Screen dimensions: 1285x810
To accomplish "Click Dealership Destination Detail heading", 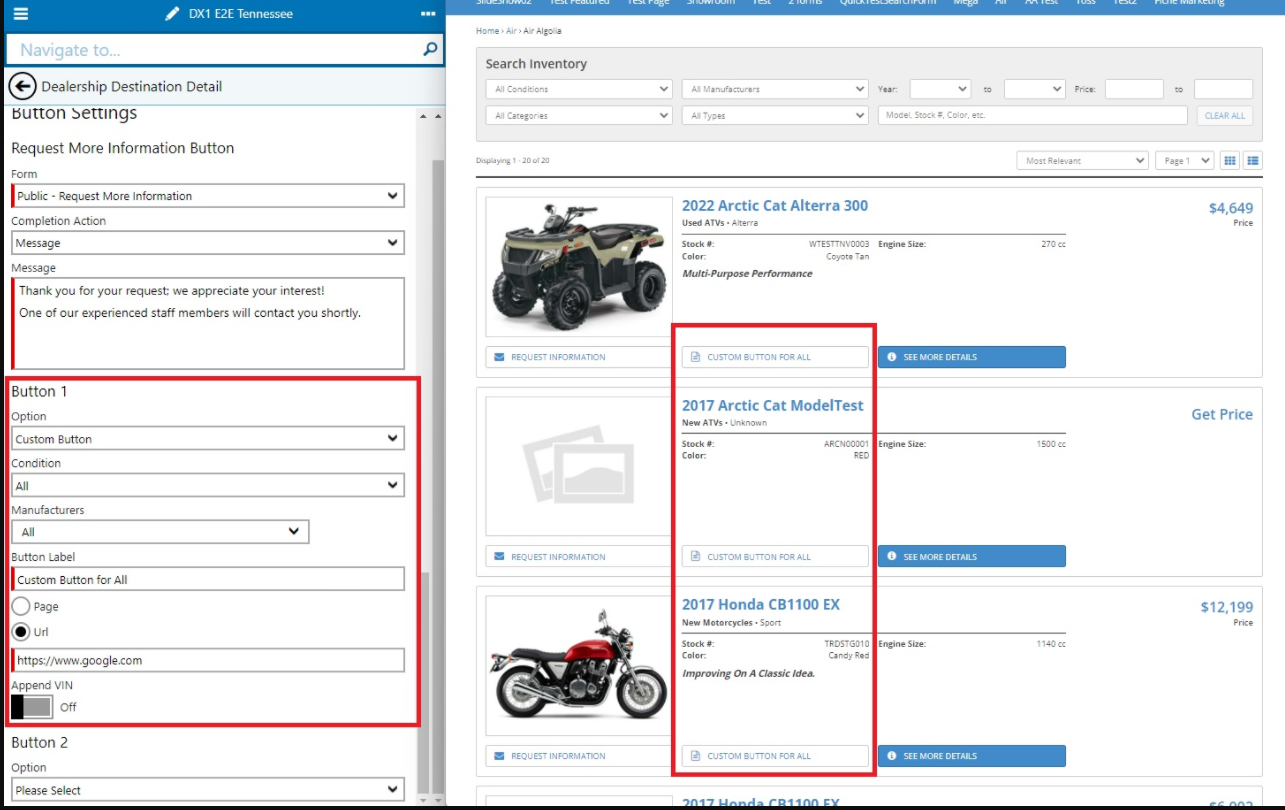I will coord(132,86).
